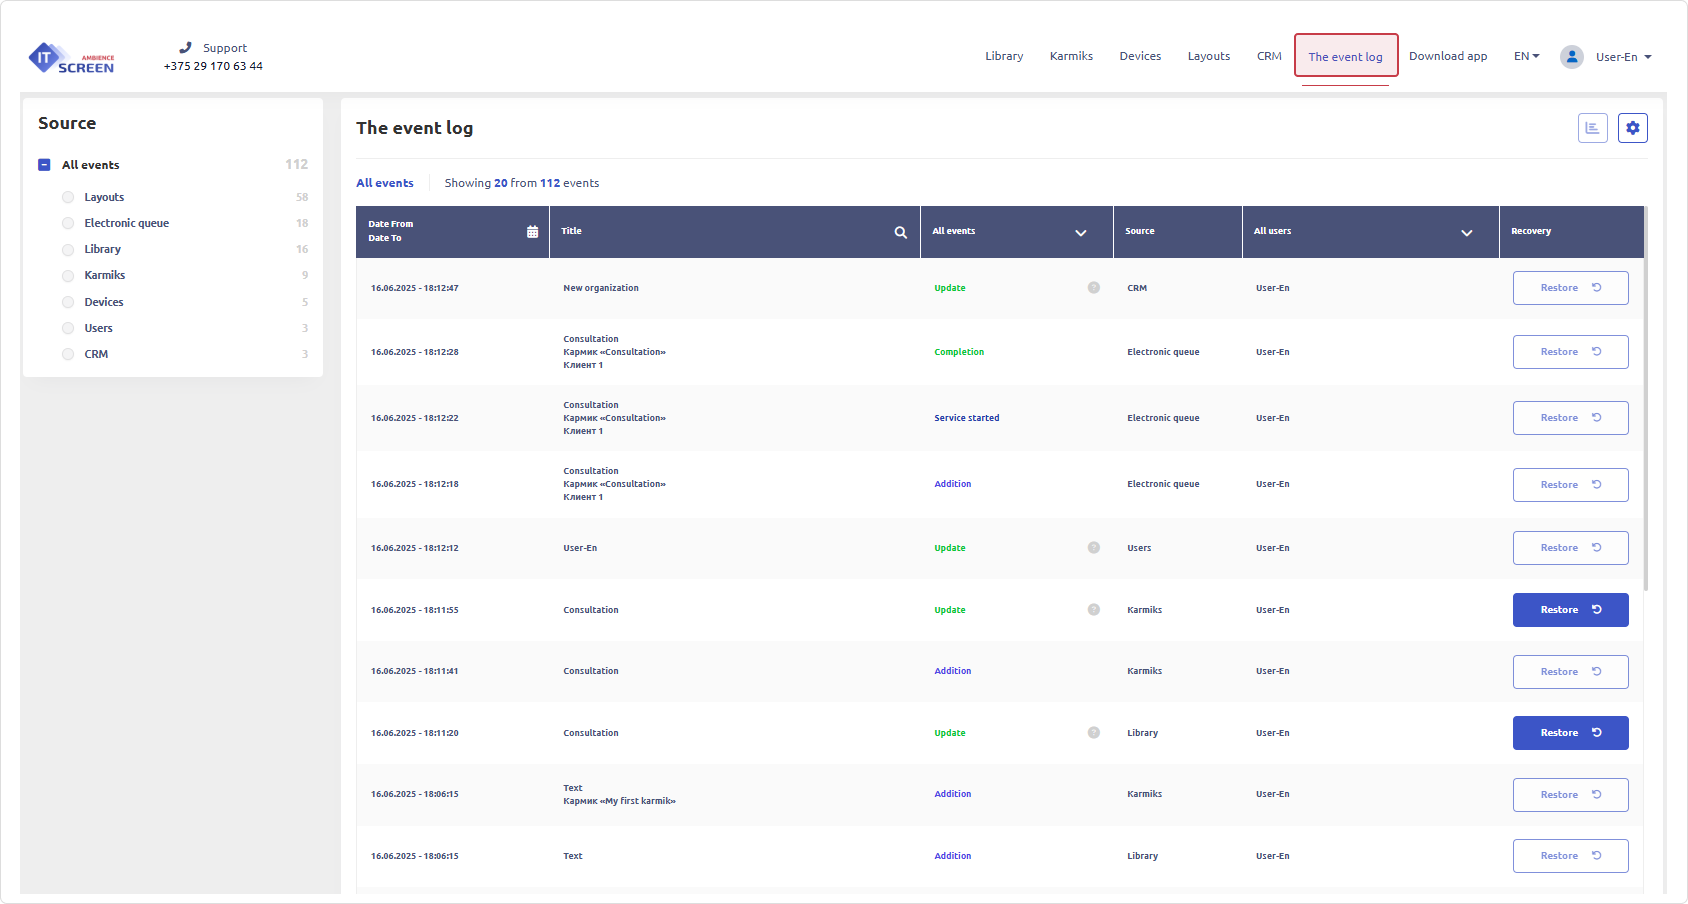Click the user avatar icon in header
Screen dimensions: 1688x904
[1571, 56]
